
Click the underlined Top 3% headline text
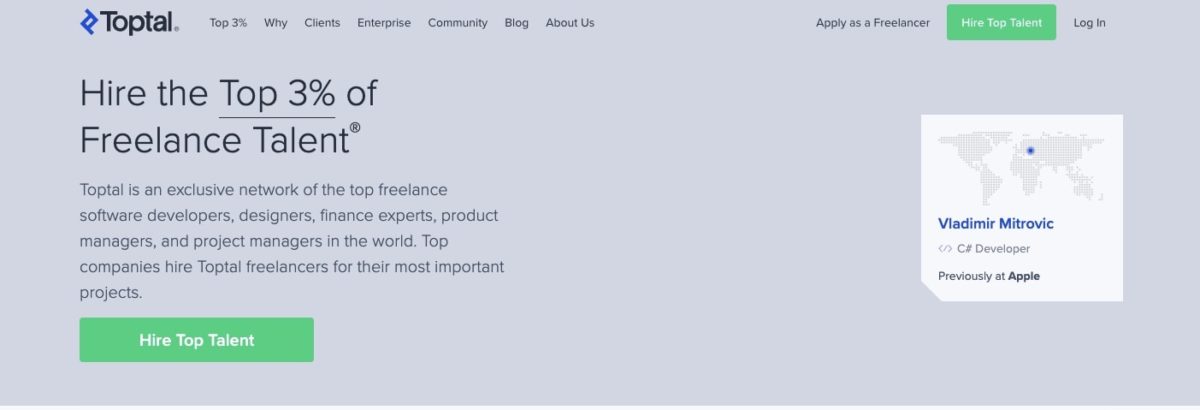pos(277,94)
